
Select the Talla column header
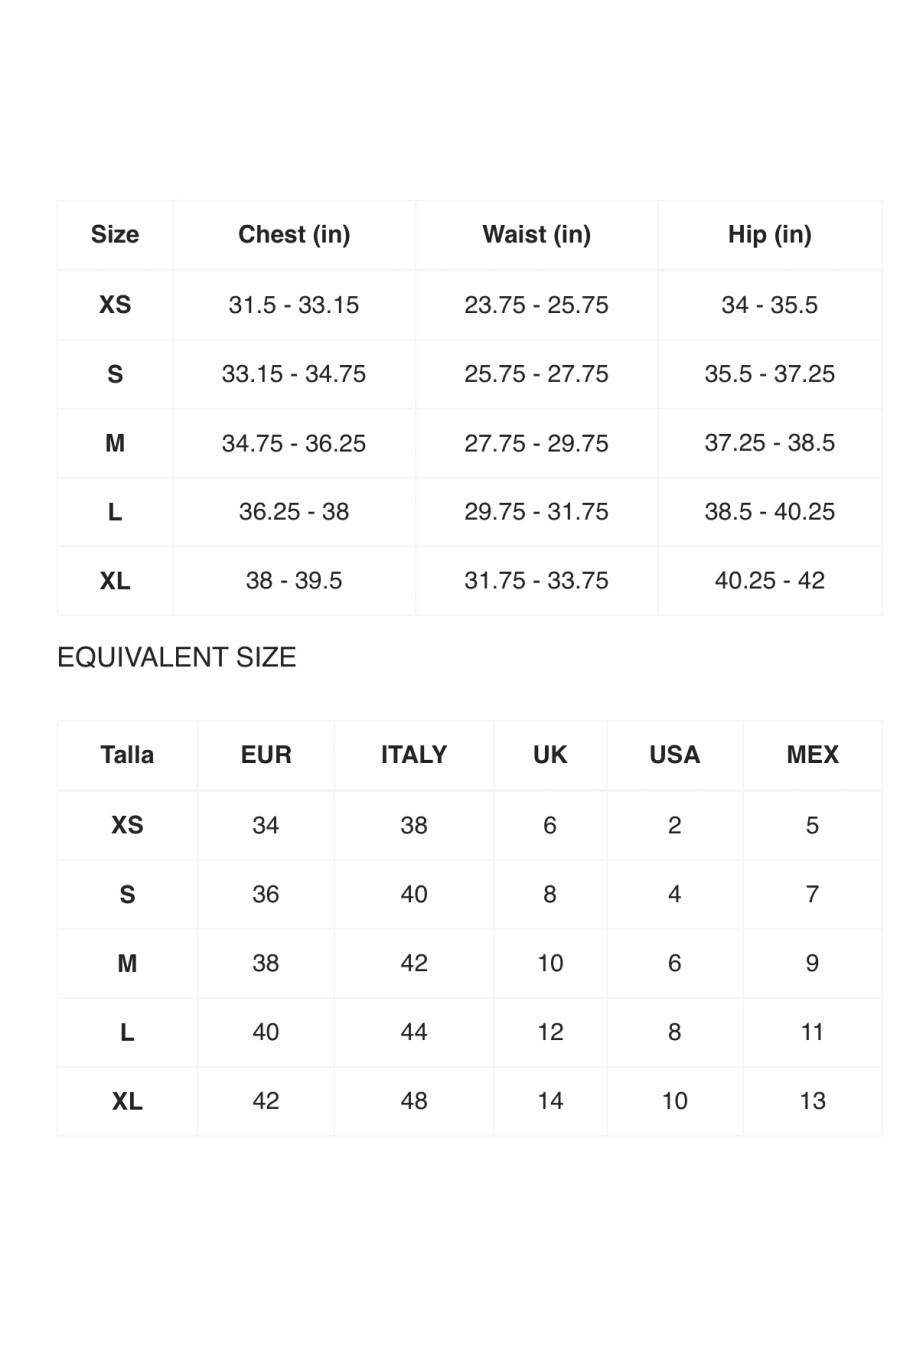[127, 755]
